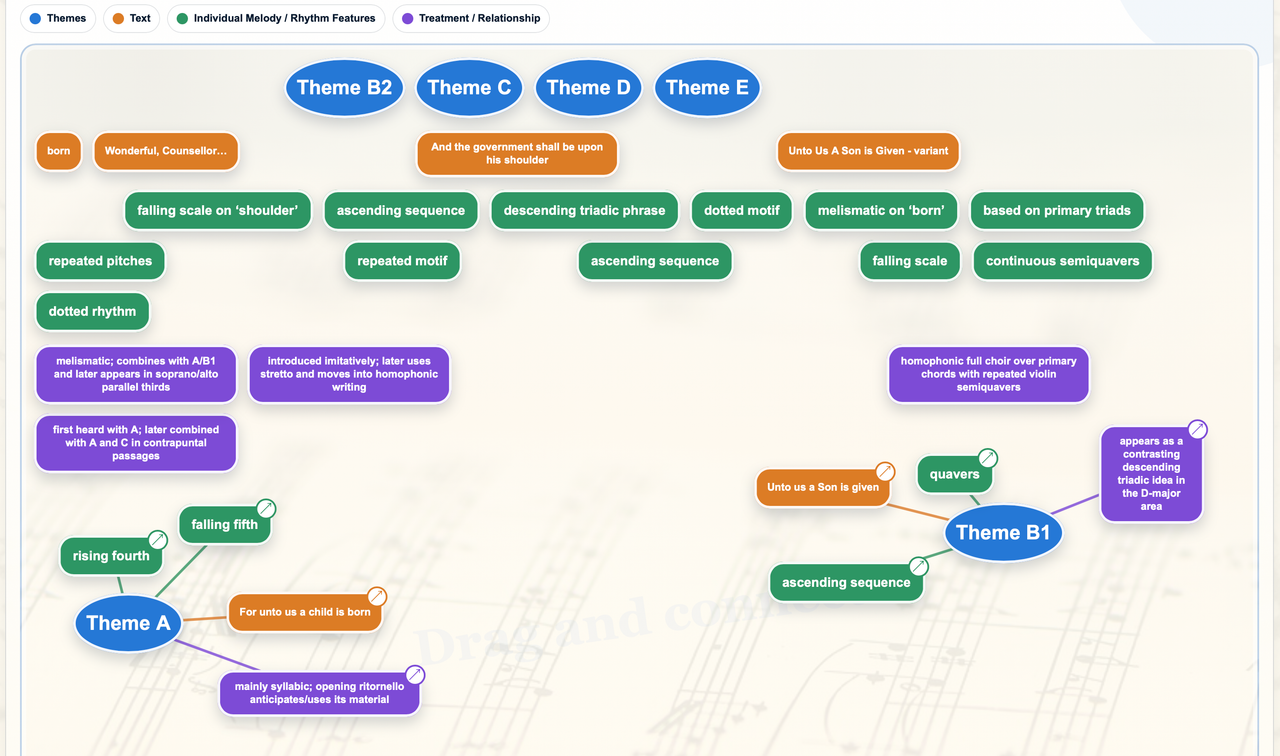Select 'mainly syllabic; opening ritornello' card
Viewport: 1280px width, 756px height.
pos(320,693)
